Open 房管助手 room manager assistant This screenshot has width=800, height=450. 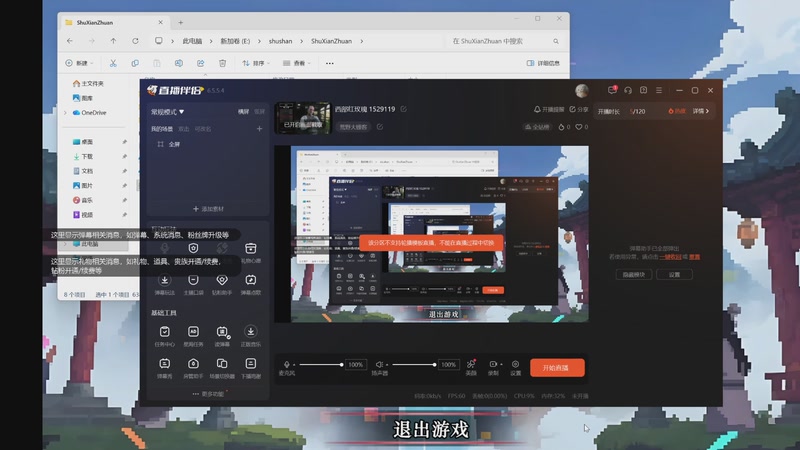[x=193, y=368]
